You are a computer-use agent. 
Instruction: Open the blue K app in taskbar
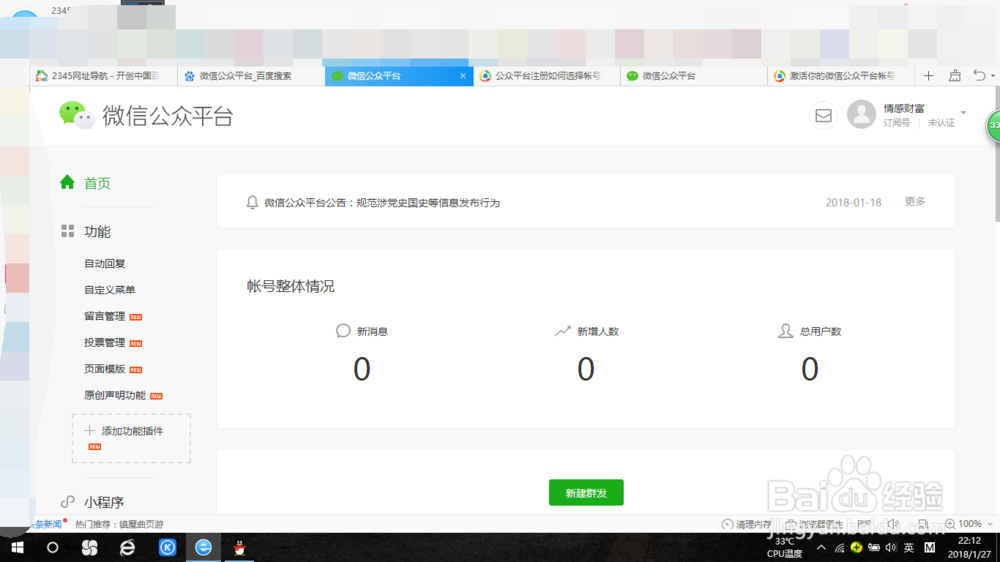(x=167, y=547)
